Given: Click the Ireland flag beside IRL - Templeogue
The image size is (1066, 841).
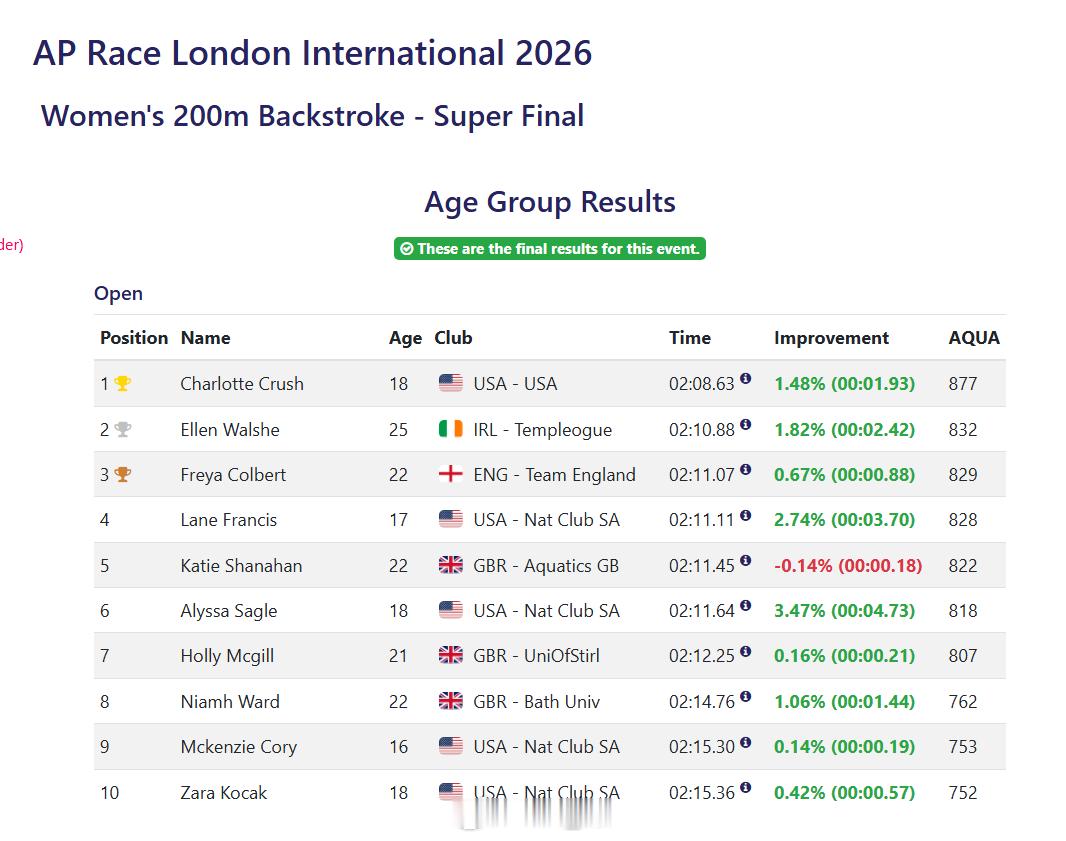Looking at the screenshot, I should [451, 429].
